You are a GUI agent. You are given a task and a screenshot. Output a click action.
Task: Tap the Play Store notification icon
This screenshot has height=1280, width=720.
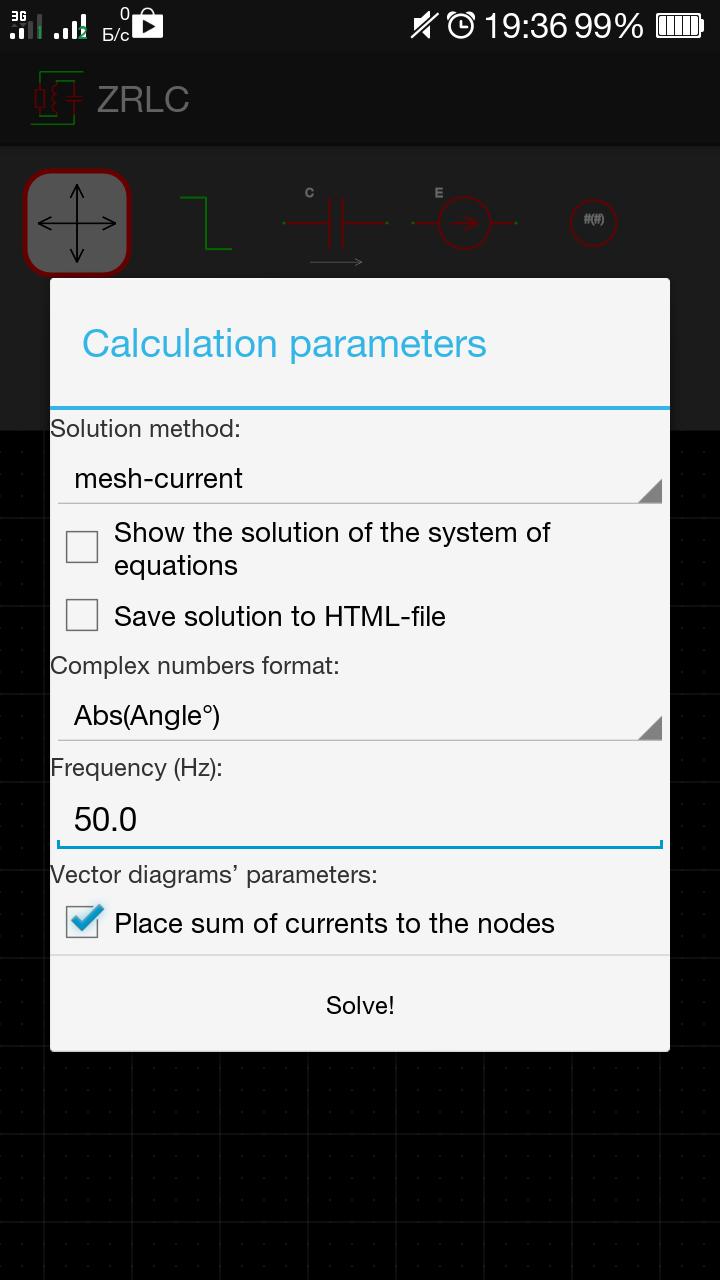pos(146,24)
